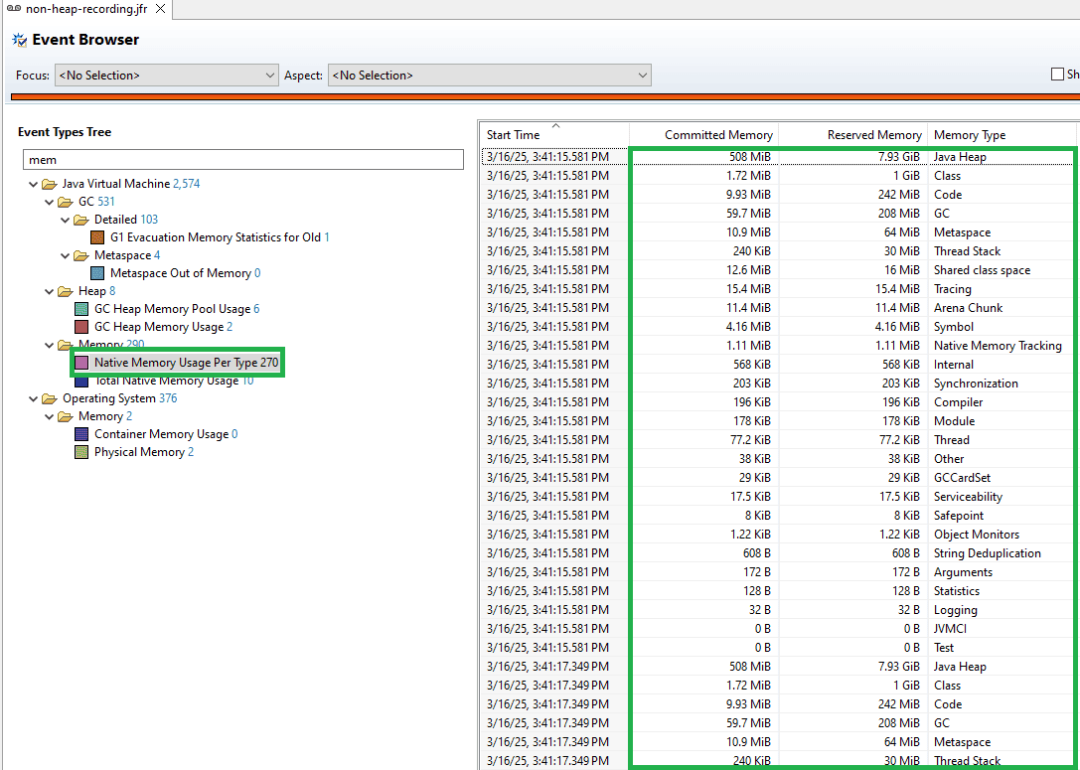Sort by Reserved Memory column header

click(853, 135)
